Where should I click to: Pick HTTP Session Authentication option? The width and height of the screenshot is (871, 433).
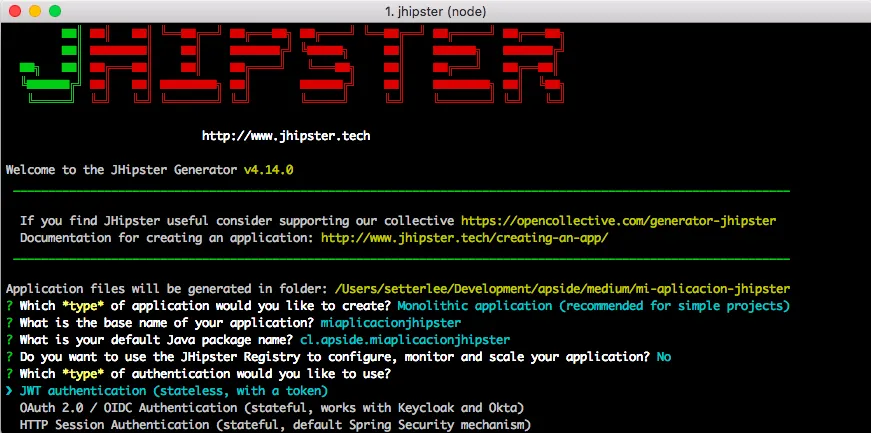[275, 425]
